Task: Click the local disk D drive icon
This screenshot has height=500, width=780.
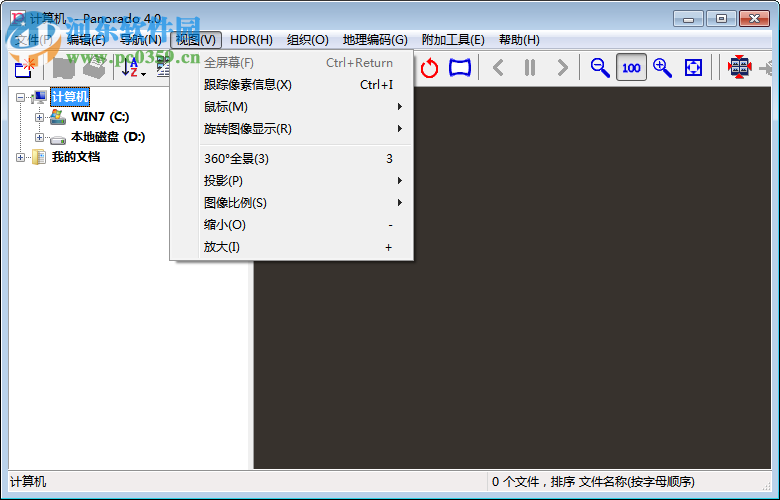Action: pos(58,139)
